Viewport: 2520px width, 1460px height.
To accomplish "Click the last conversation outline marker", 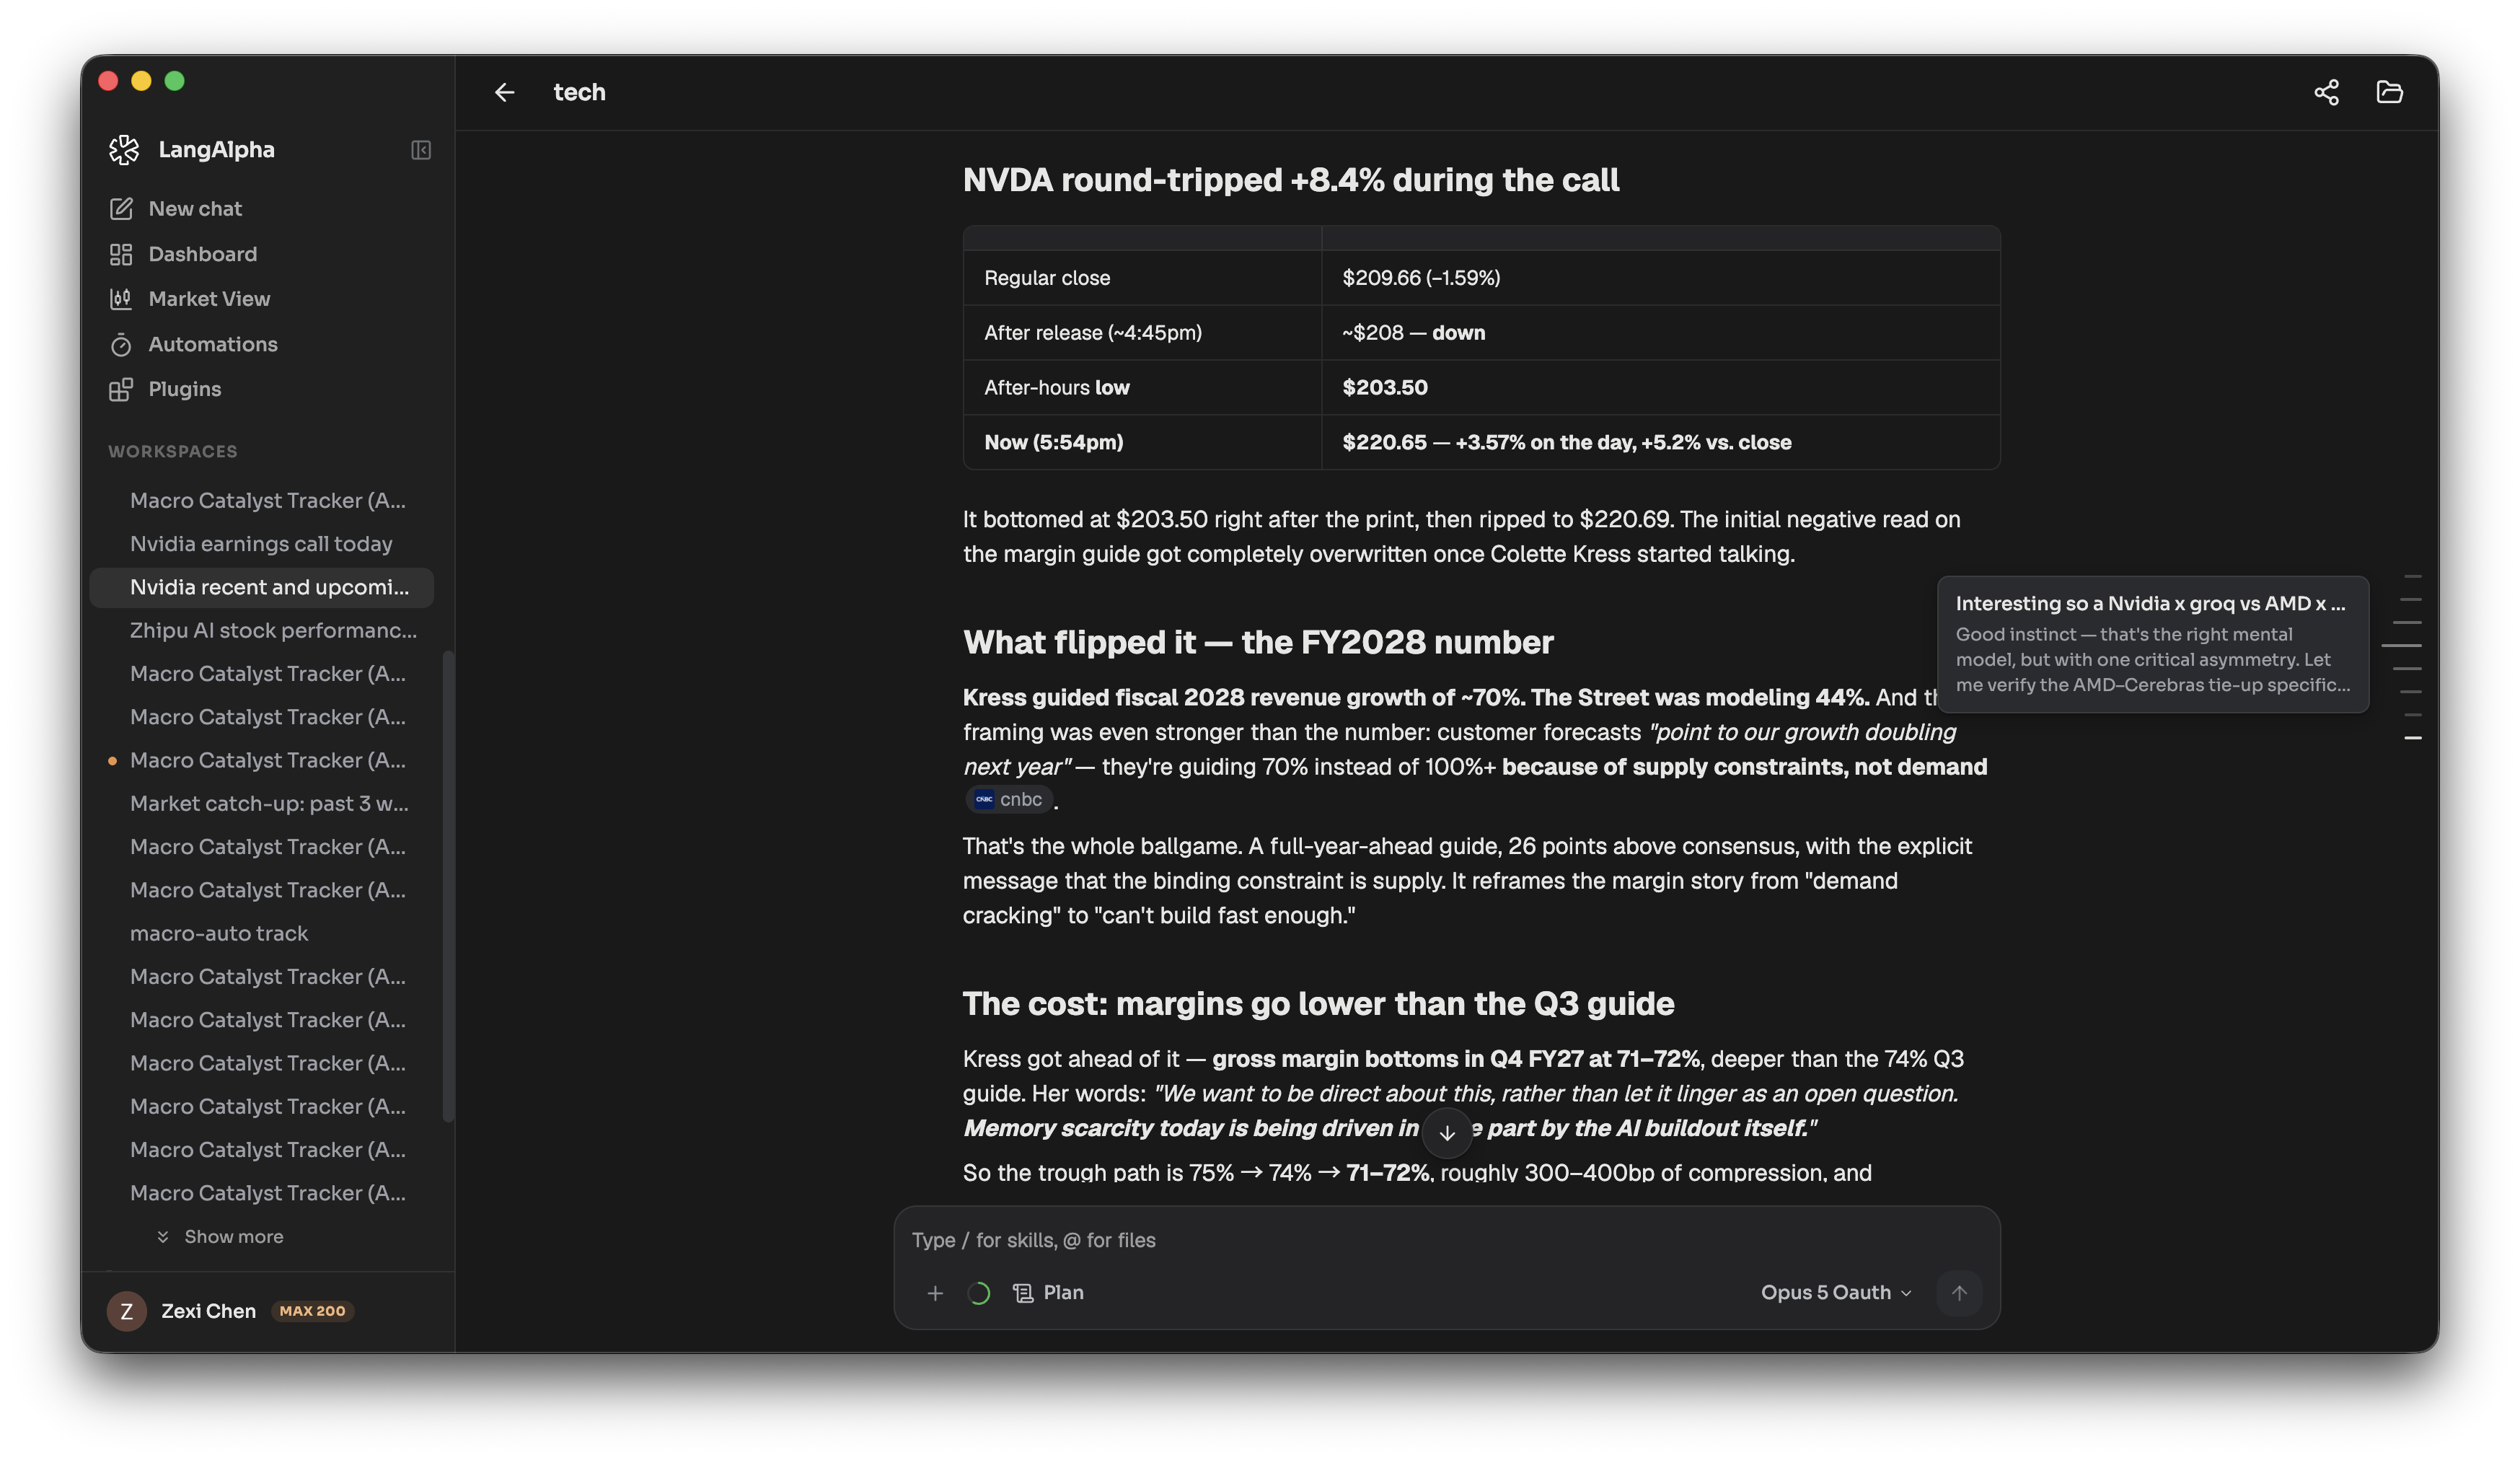I will [2412, 738].
